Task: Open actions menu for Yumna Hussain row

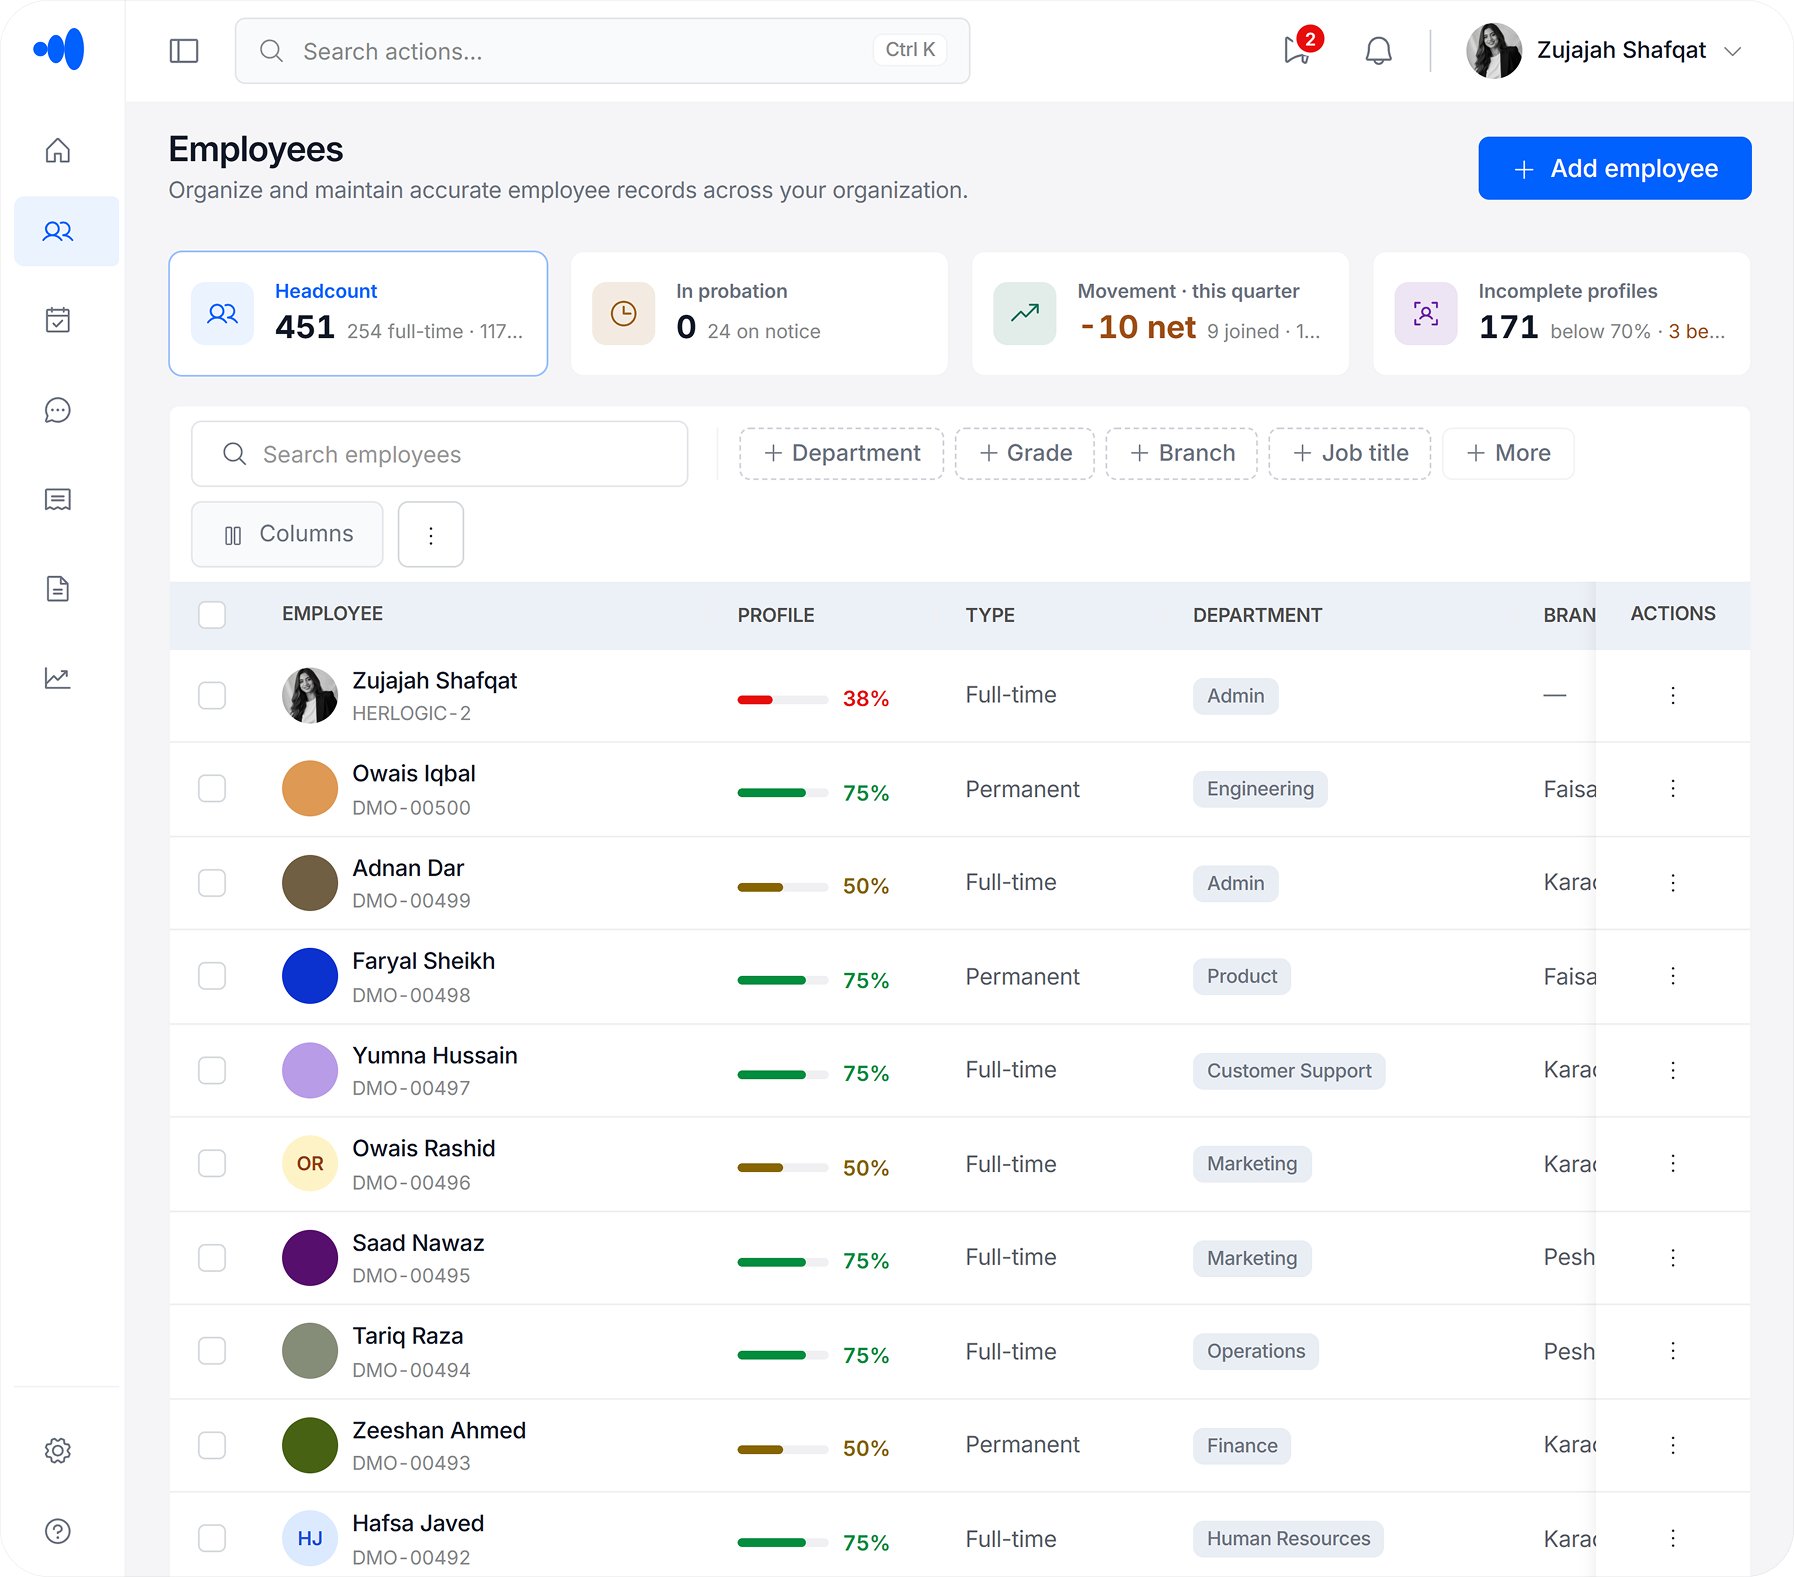Action: point(1673,1070)
